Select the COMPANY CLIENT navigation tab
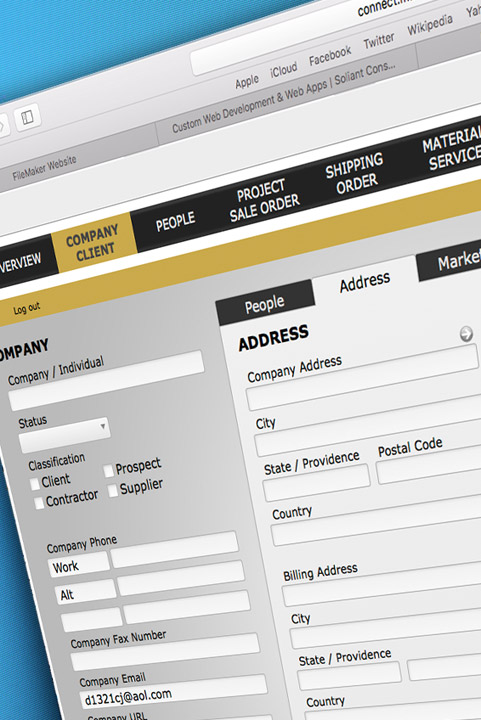Image resolution: width=481 pixels, height=720 pixels. pyautogui.click(x=94, y=242)
